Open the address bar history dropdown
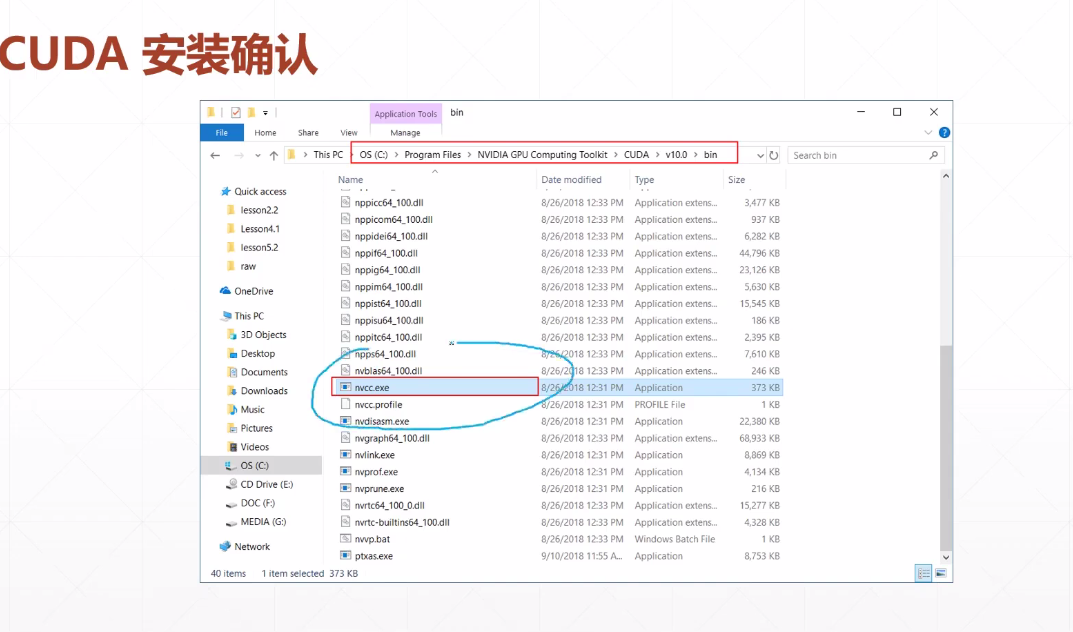Screen dimensions: 1073x632 click(760, 155)
